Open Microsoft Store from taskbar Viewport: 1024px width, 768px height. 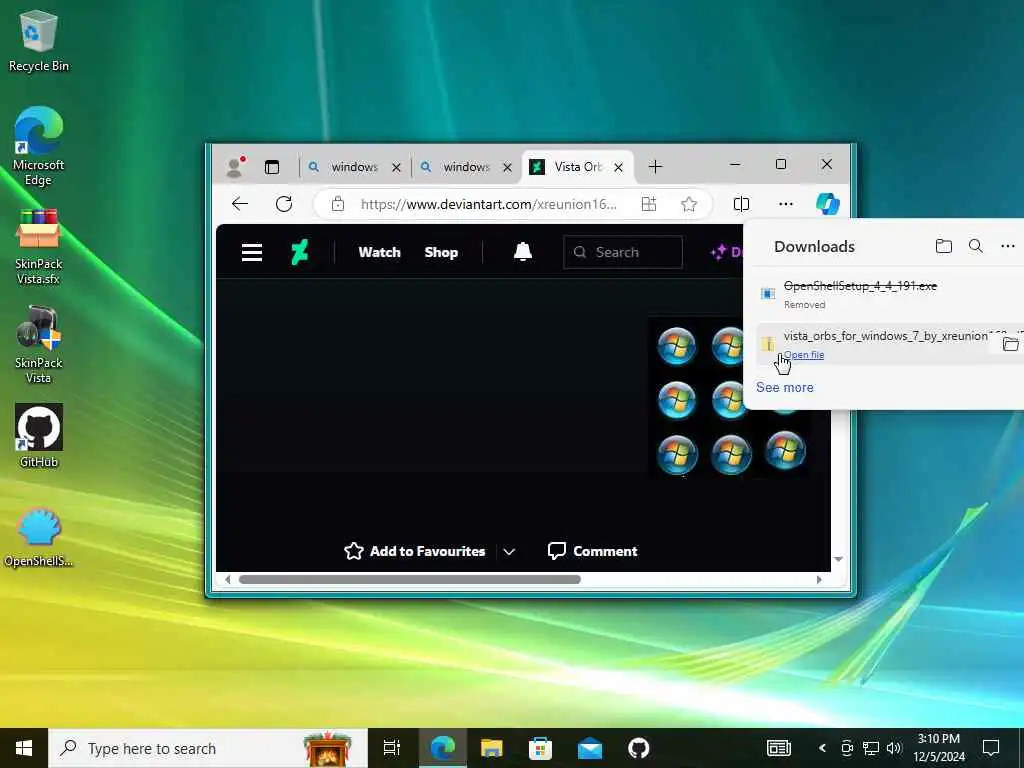click(540, 748)
